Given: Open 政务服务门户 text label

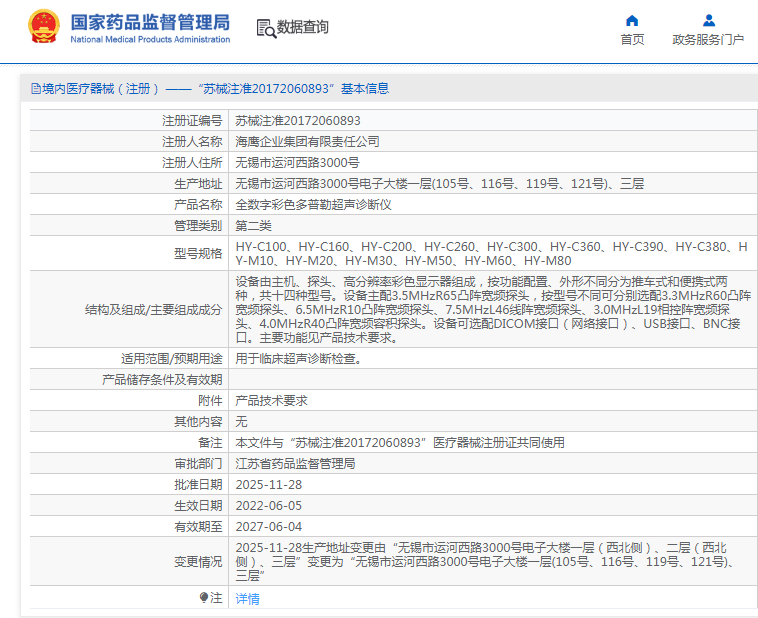Looking at the screenshot, I should click(708, 40).
